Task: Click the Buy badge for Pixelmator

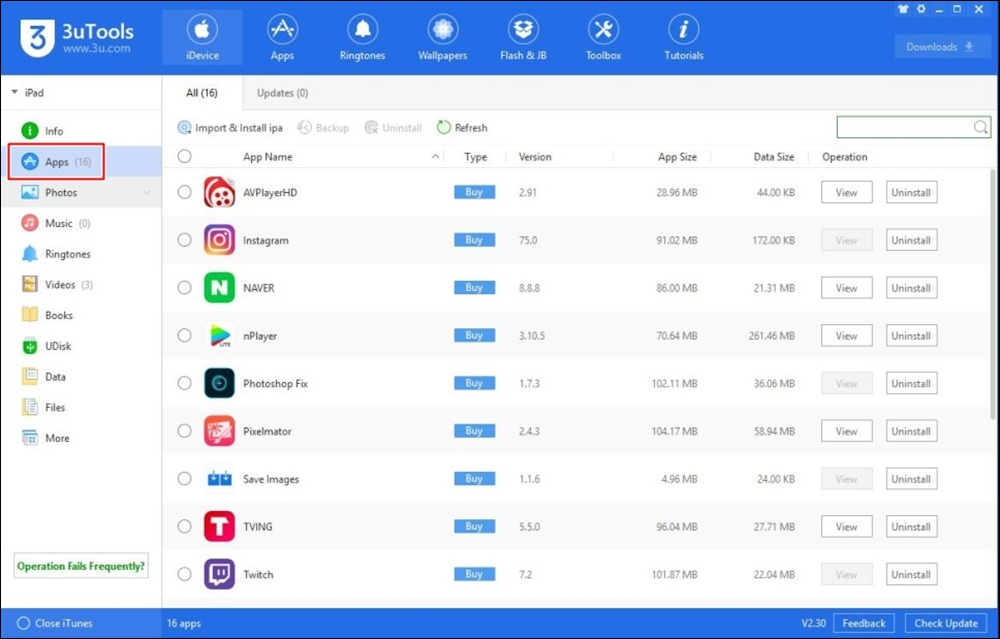Action: pos(474,431)
